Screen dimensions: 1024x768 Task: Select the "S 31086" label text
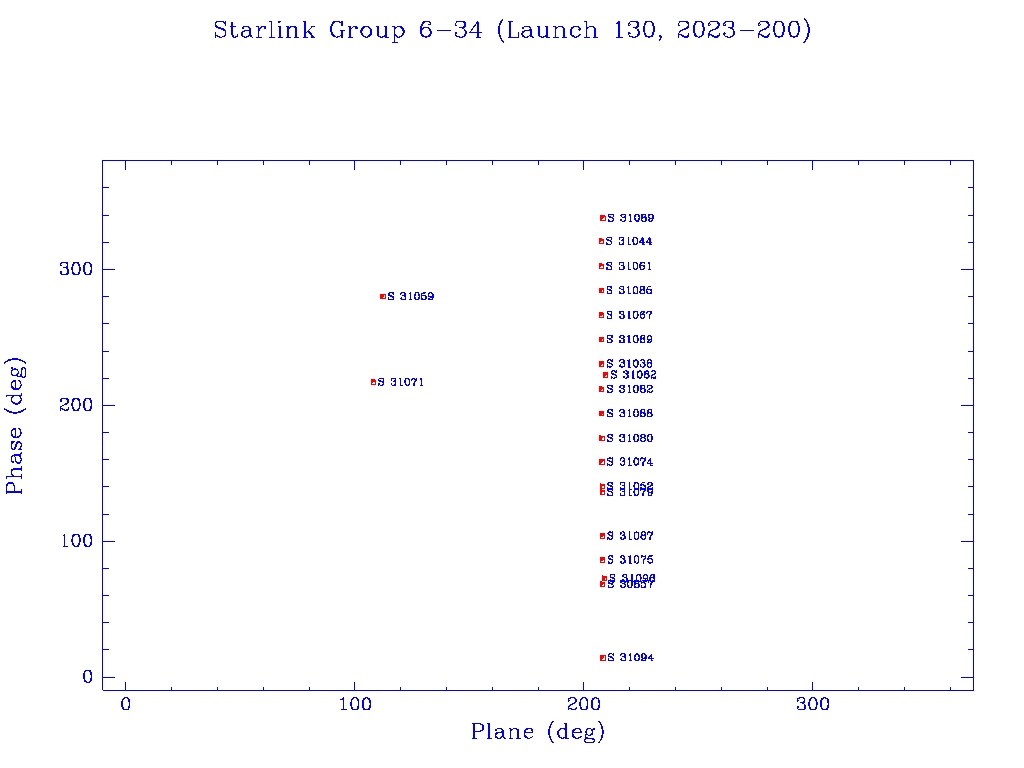629,291
